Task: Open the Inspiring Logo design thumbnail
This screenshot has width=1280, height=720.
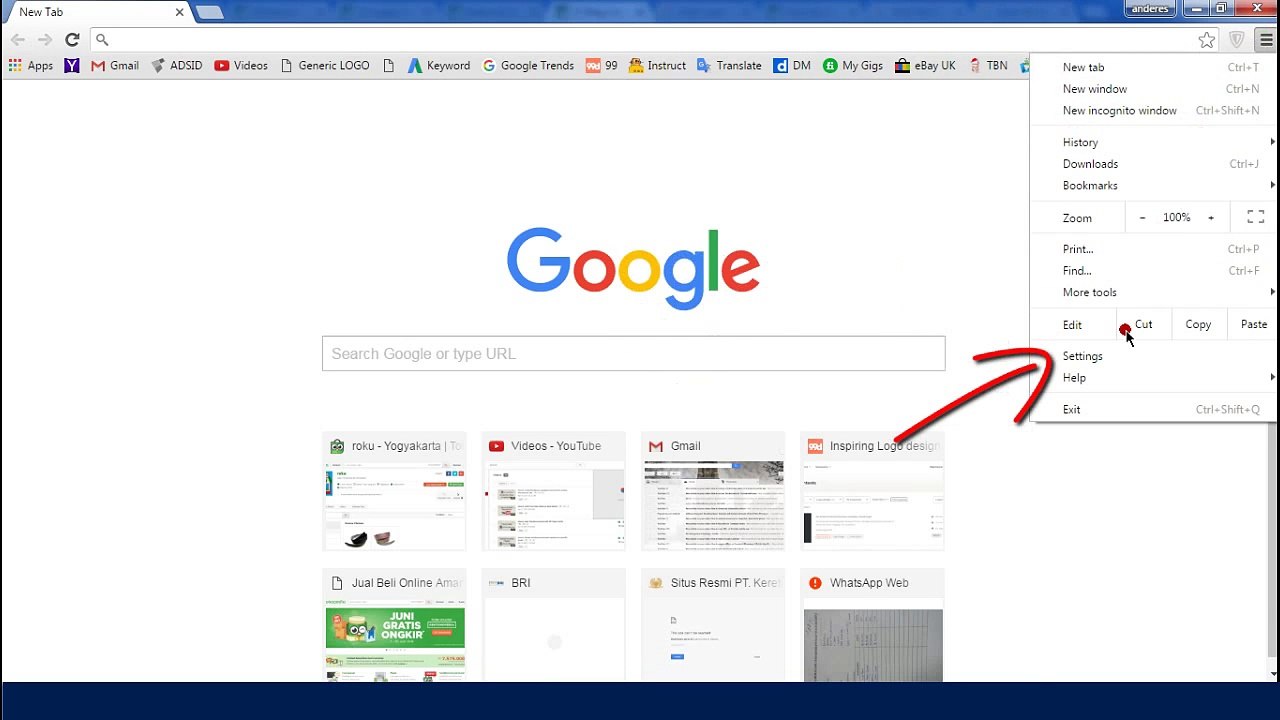Action: (x=872, y=491)
